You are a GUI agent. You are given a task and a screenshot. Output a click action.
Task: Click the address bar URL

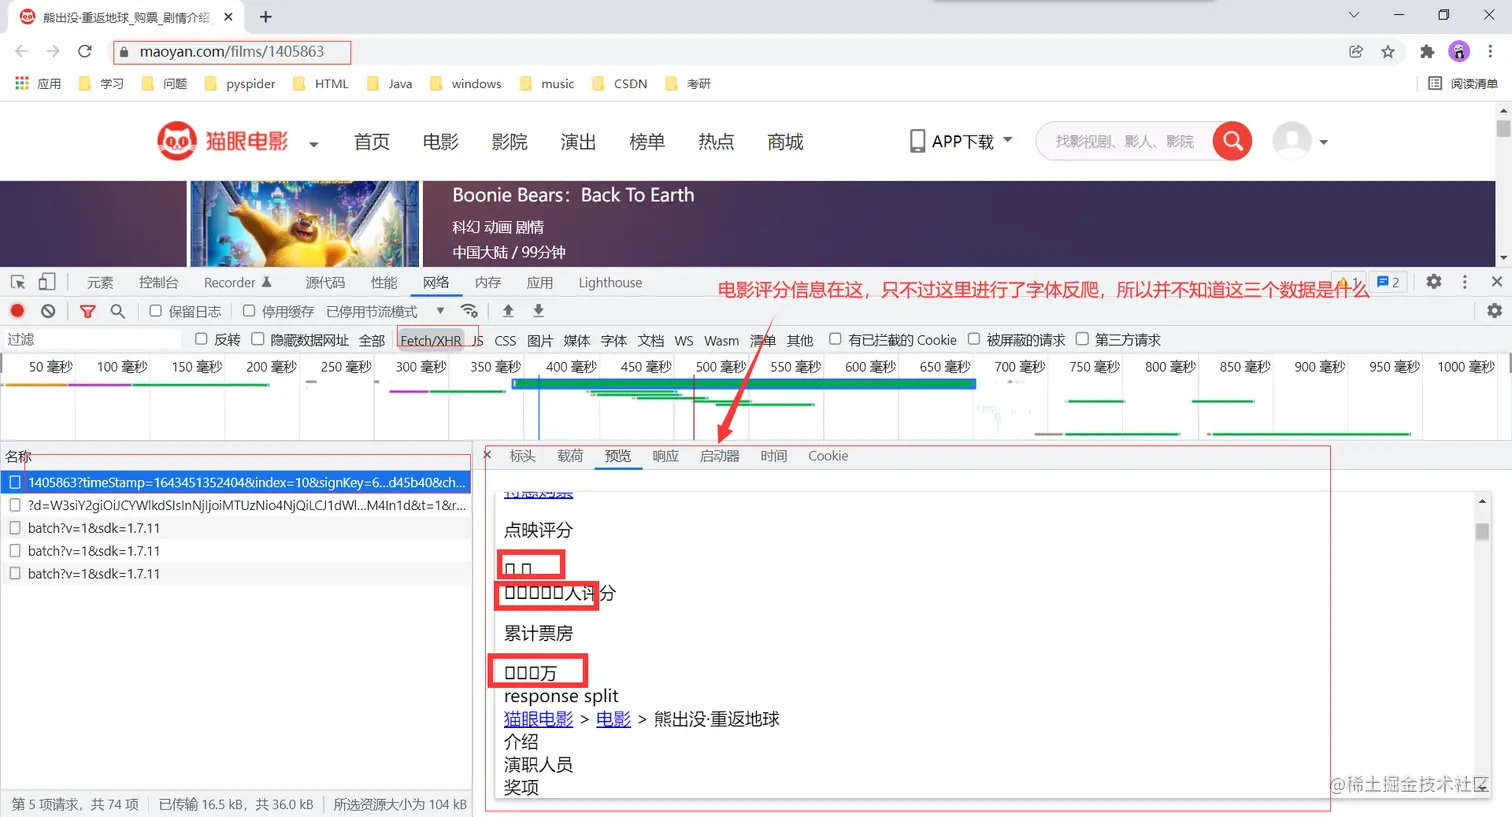pos(231,51)
